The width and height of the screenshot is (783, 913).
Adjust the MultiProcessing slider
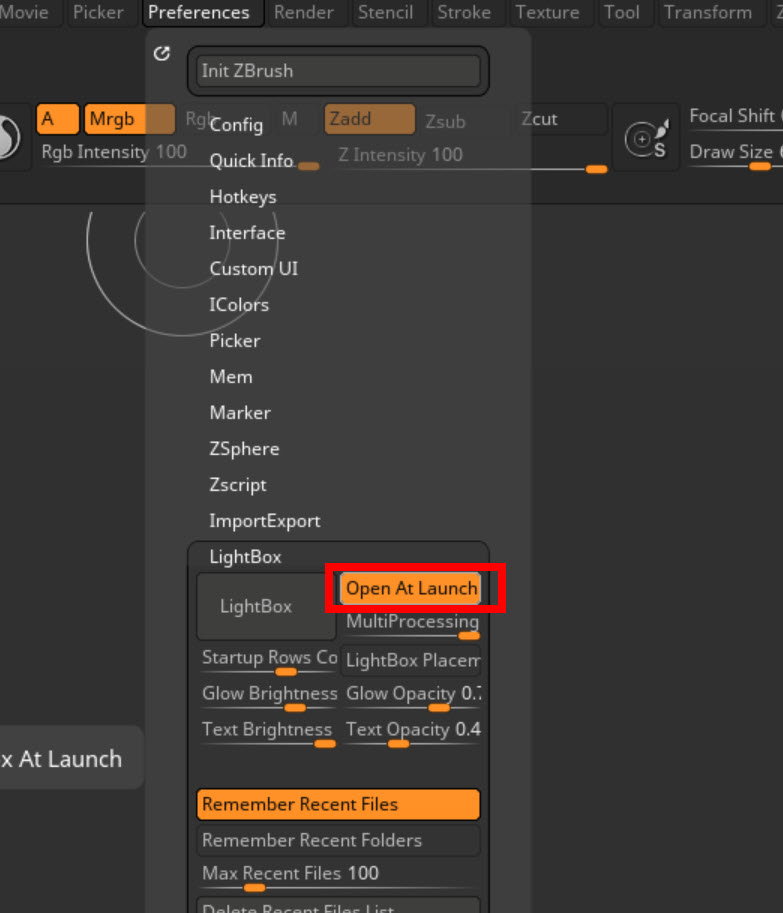[x=411, y=625]
